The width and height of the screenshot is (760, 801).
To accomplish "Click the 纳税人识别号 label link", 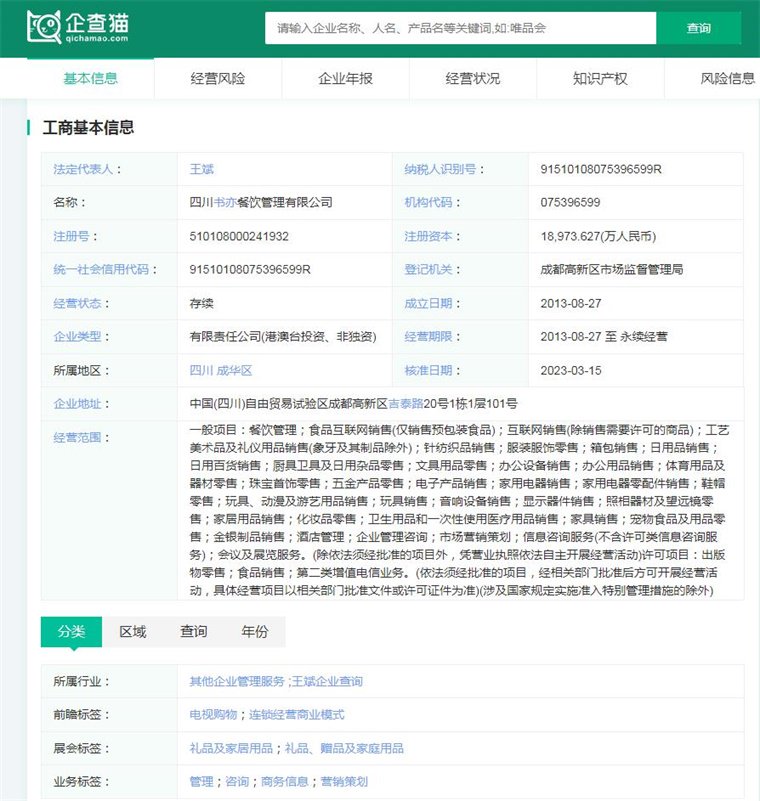I will (x=440, y=169).
